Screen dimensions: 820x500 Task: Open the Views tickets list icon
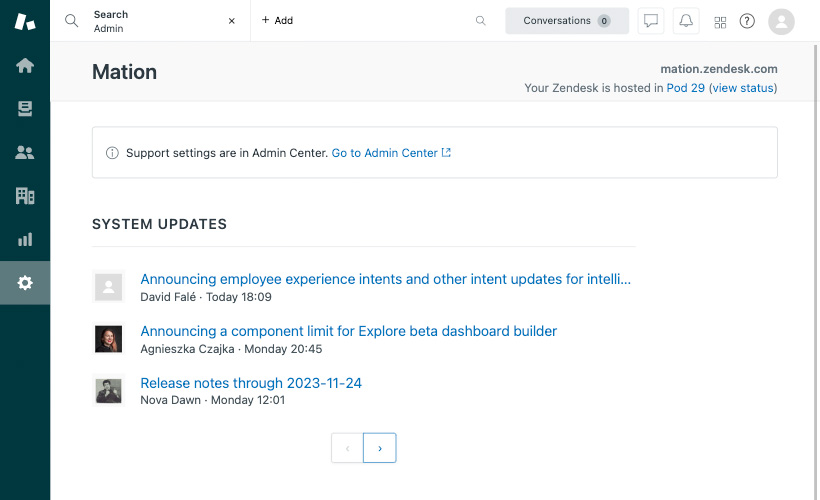point(25,109)
